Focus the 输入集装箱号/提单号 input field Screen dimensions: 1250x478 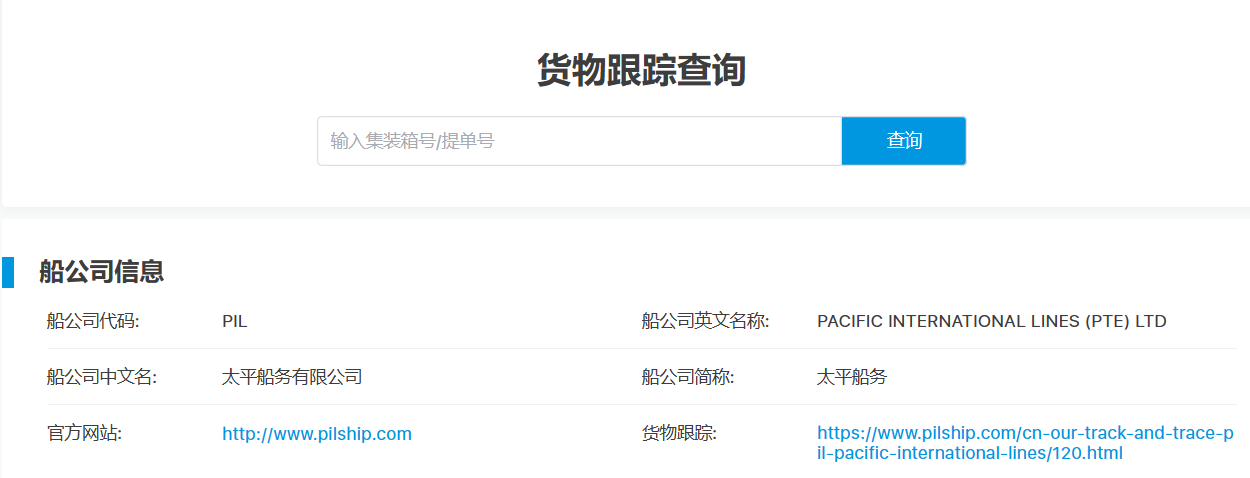579,141
